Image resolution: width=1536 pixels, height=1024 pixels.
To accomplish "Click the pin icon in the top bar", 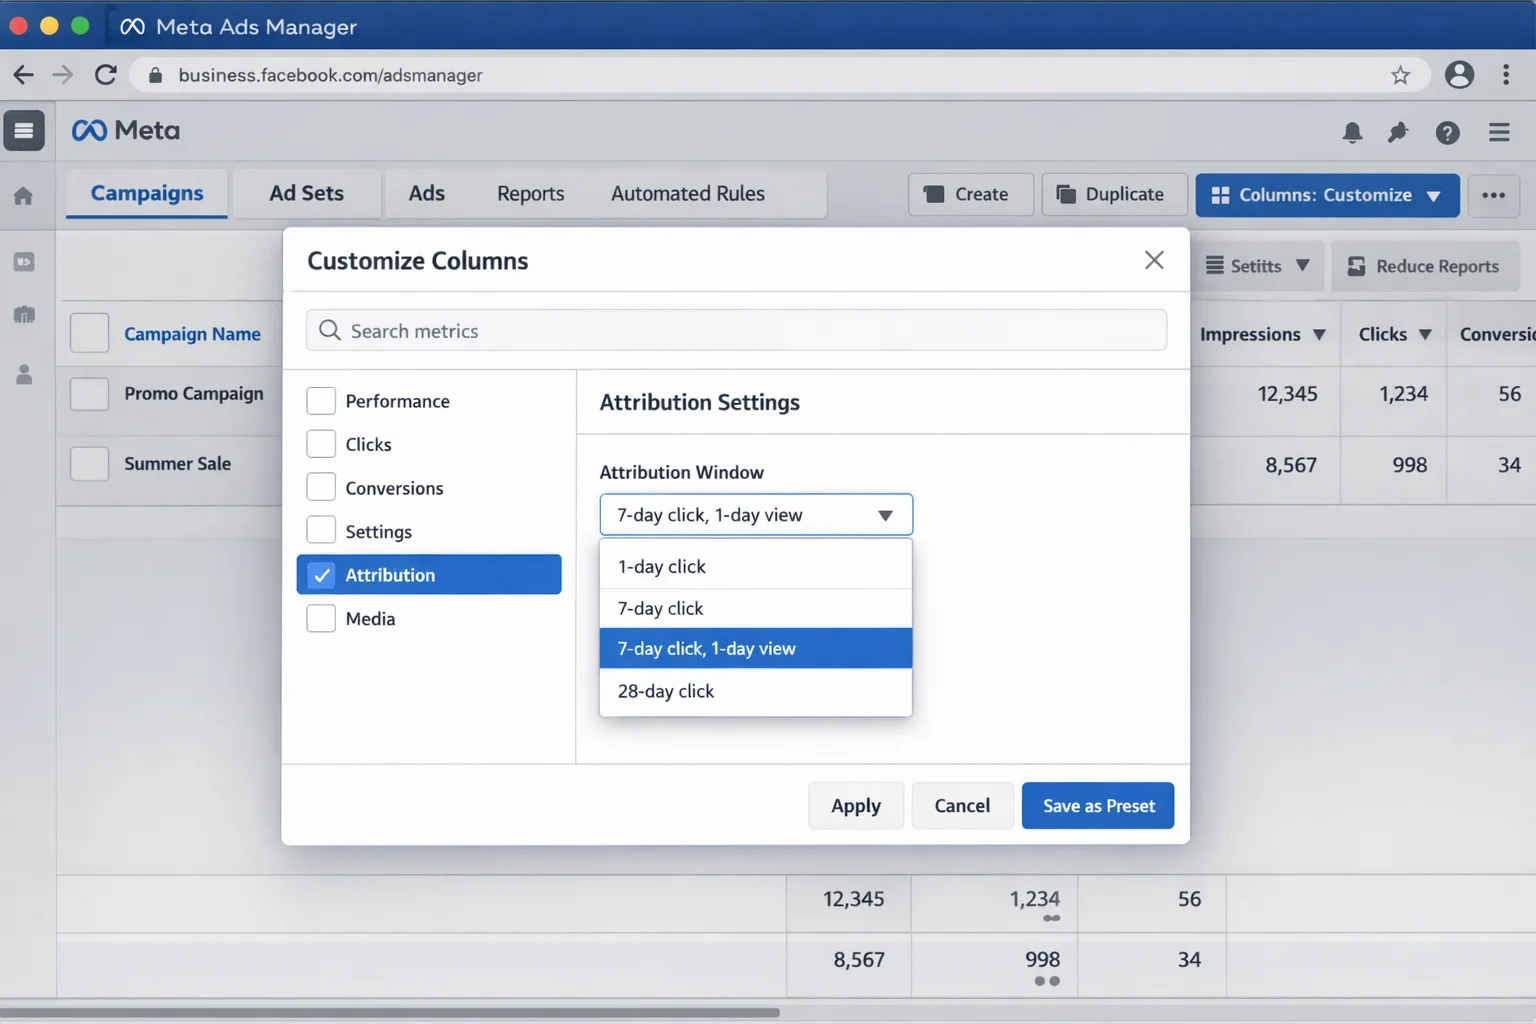I will coord(1399,131).
